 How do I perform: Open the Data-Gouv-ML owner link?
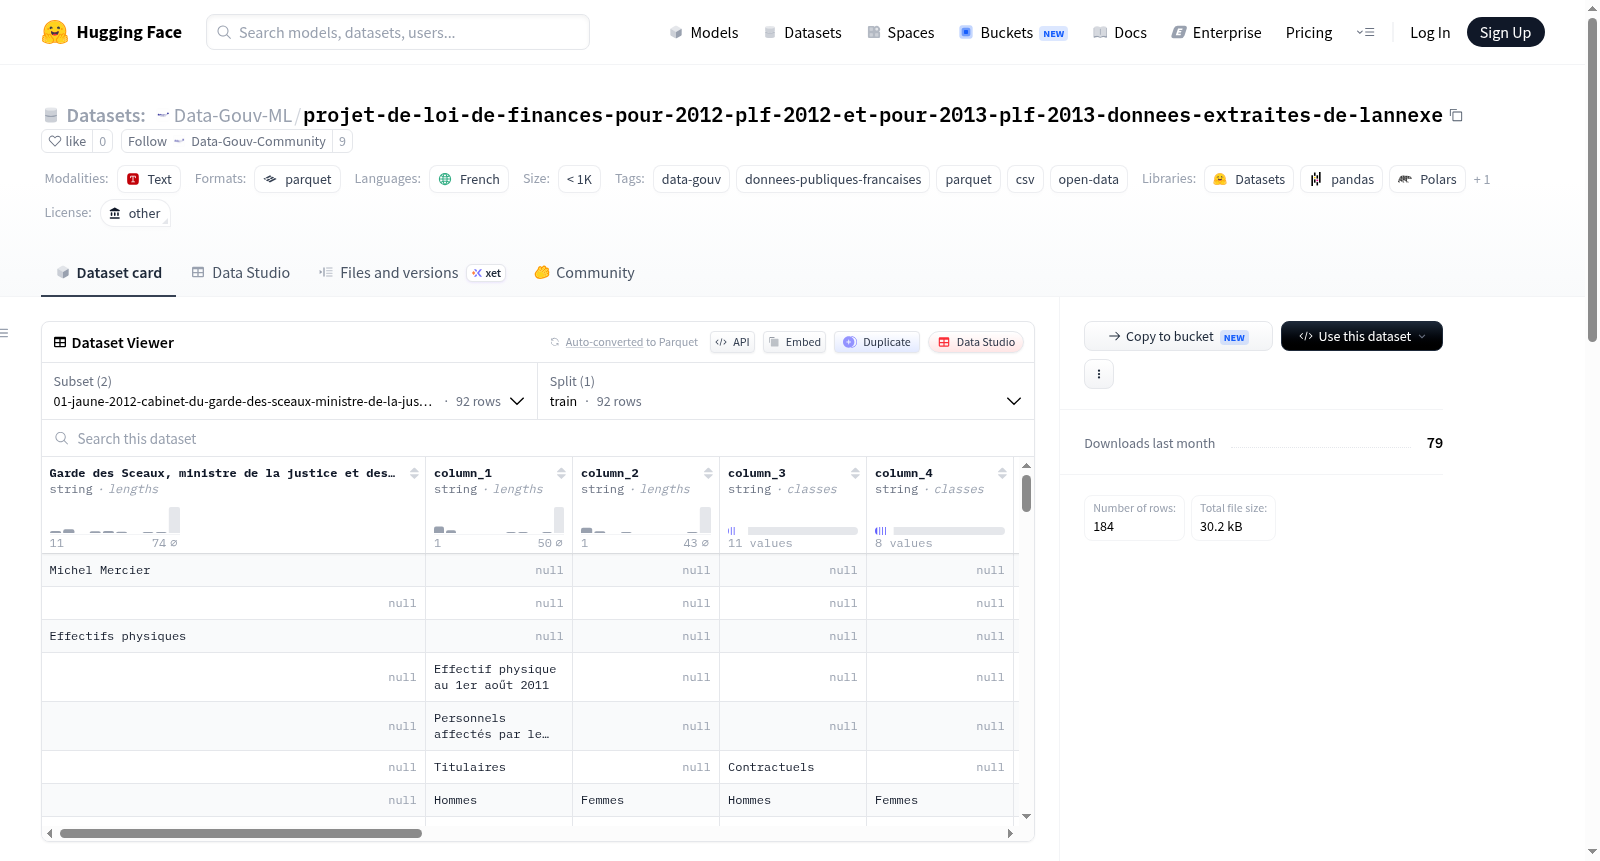(232, 116)
